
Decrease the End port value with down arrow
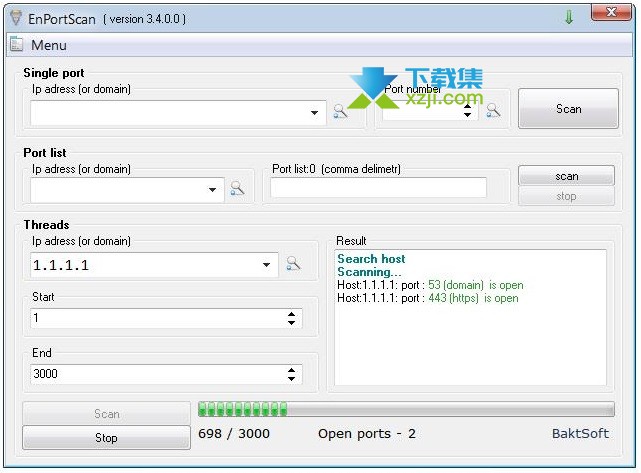(291, 379)
